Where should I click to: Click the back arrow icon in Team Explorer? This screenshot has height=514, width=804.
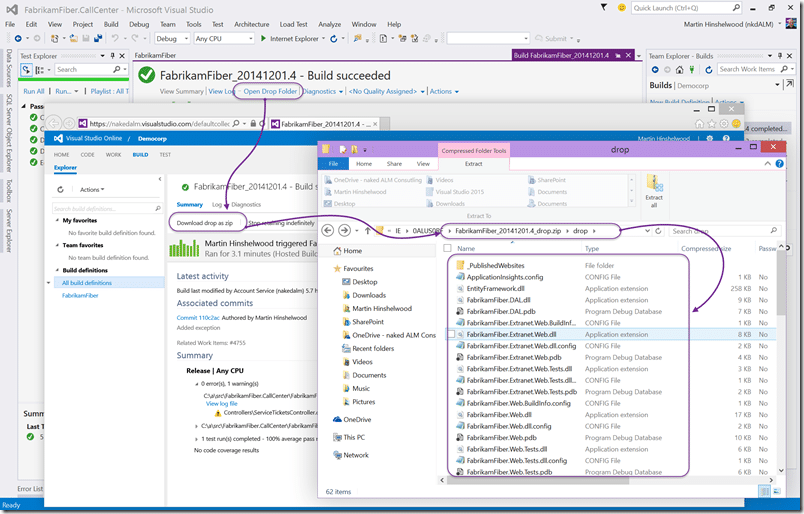point(655,69)
